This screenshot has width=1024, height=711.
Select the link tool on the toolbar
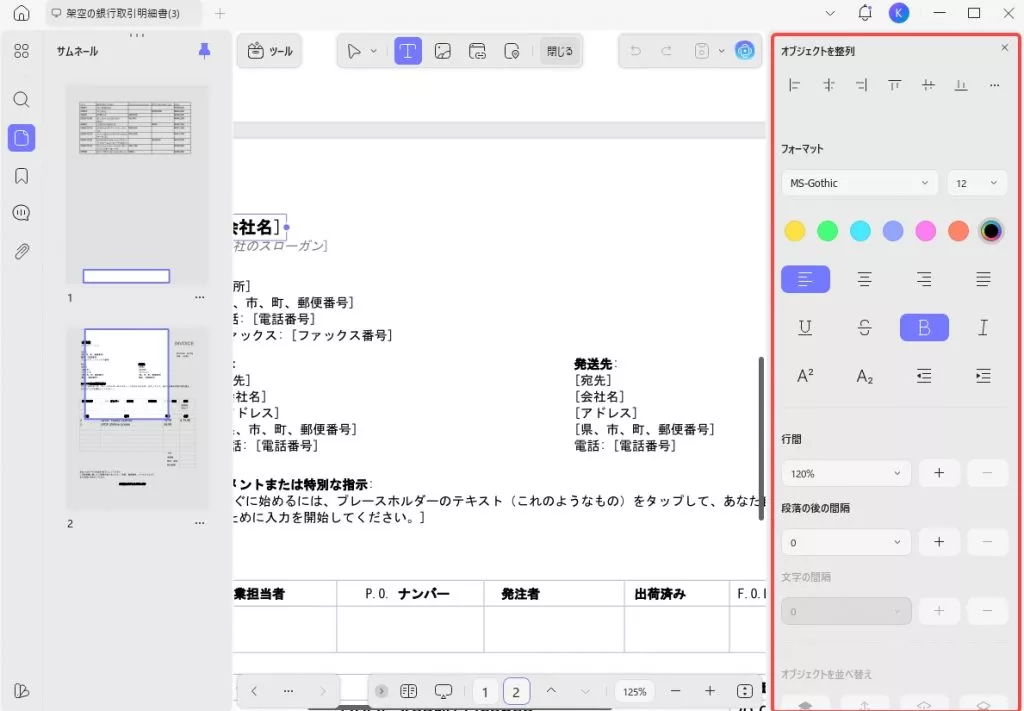pos(477,50)
